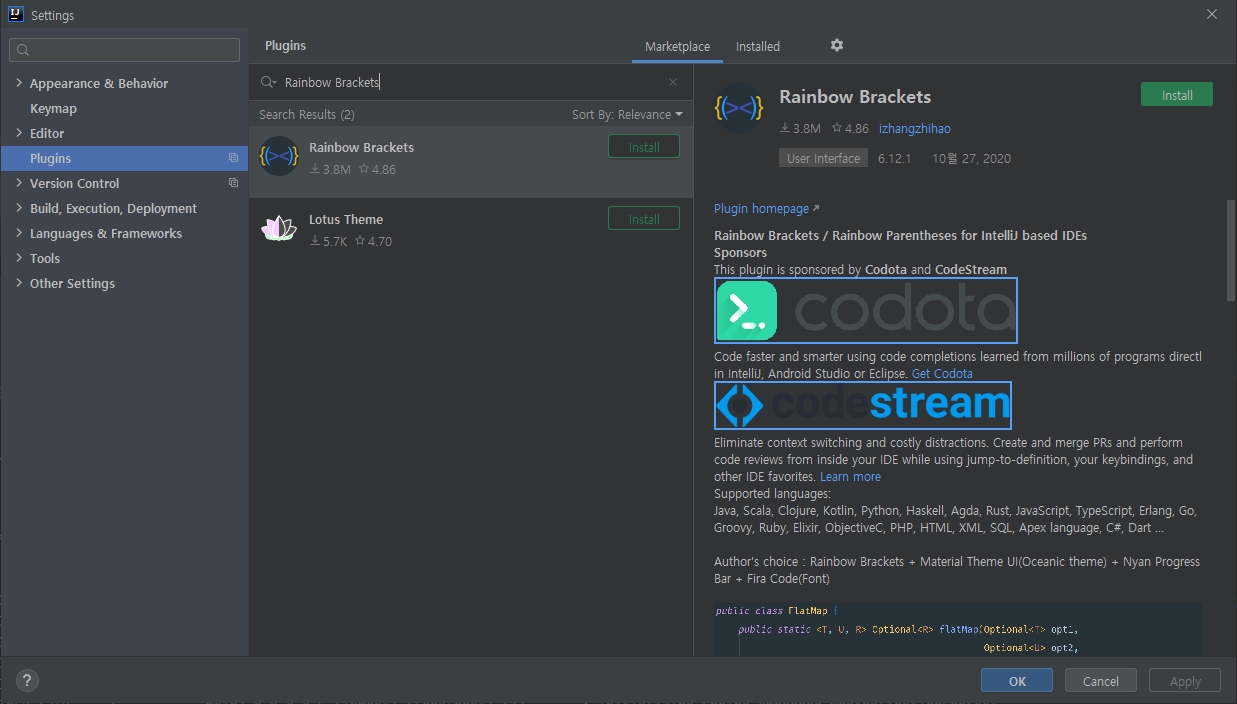
Task: Click the version number 6.12.1
Action: tap(895, 158)
